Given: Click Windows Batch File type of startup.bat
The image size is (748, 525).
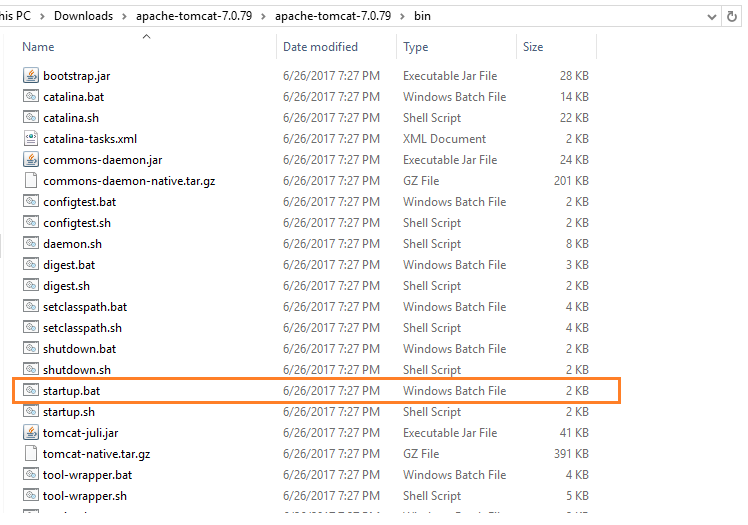Looking at the screenshot, I should click(454, 391).
